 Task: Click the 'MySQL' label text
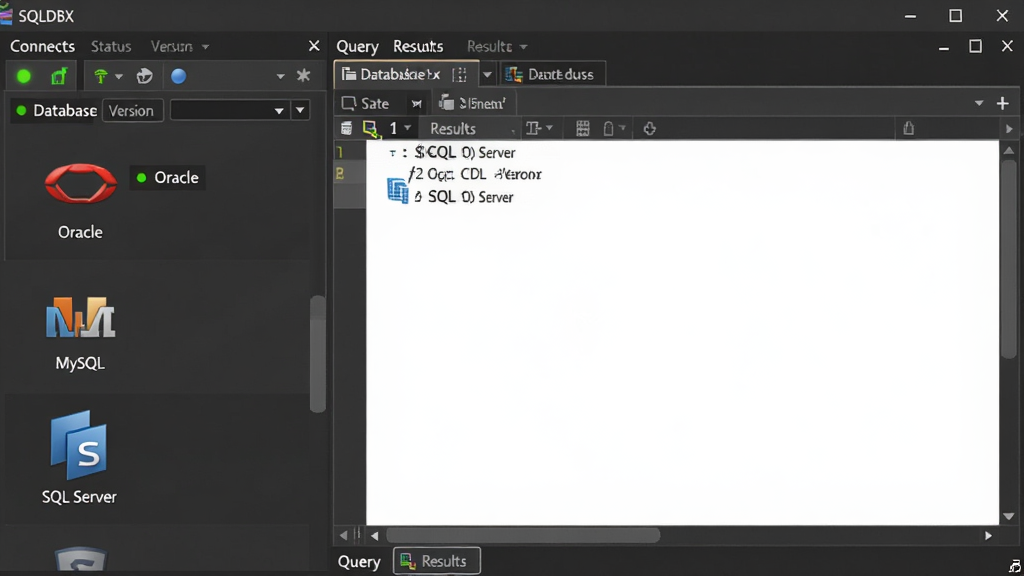pyautogui.click(x=80, y=364)
